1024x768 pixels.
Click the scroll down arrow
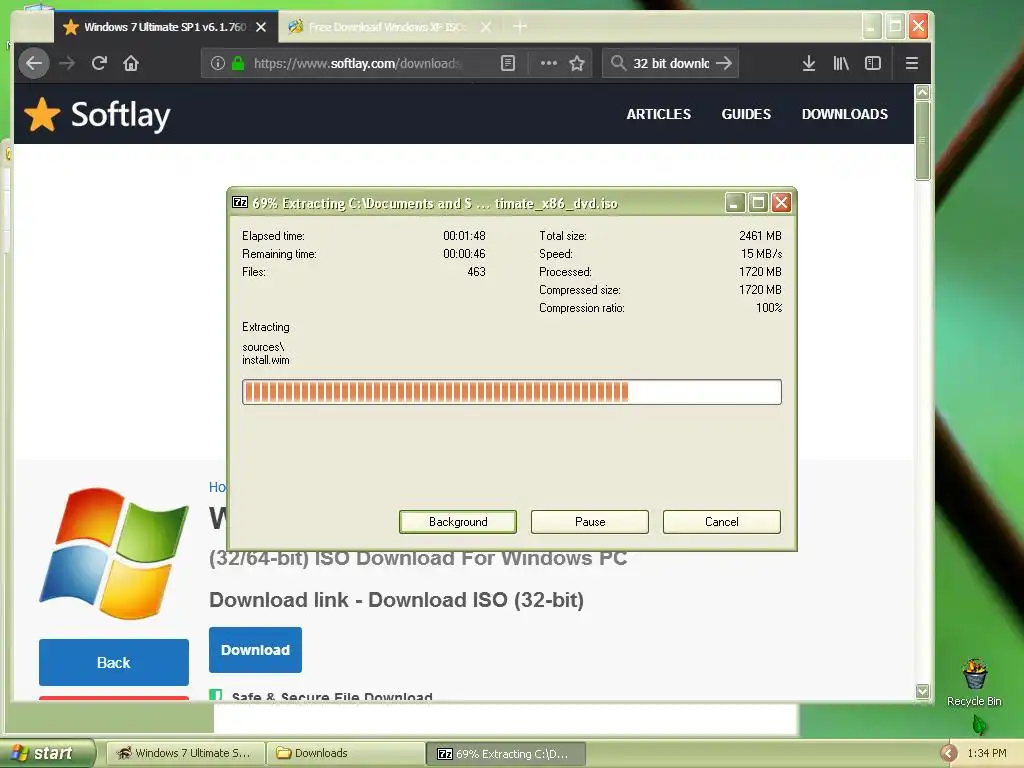click(922, 691)
